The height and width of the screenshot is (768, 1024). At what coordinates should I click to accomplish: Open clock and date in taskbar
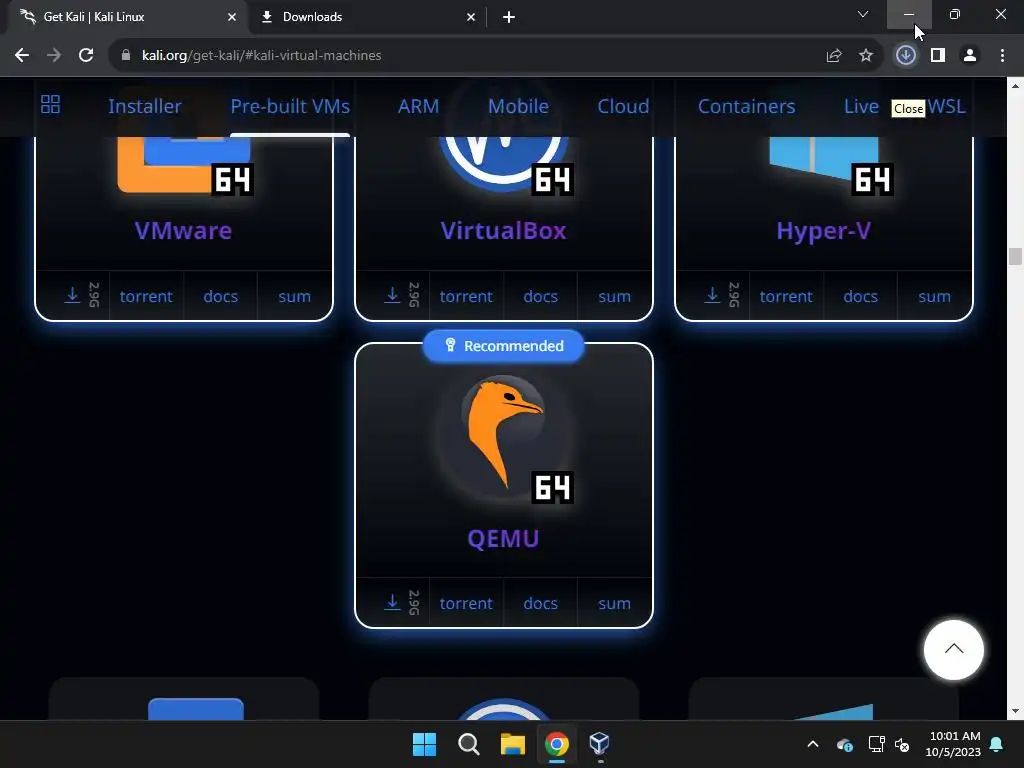point(953,744)
